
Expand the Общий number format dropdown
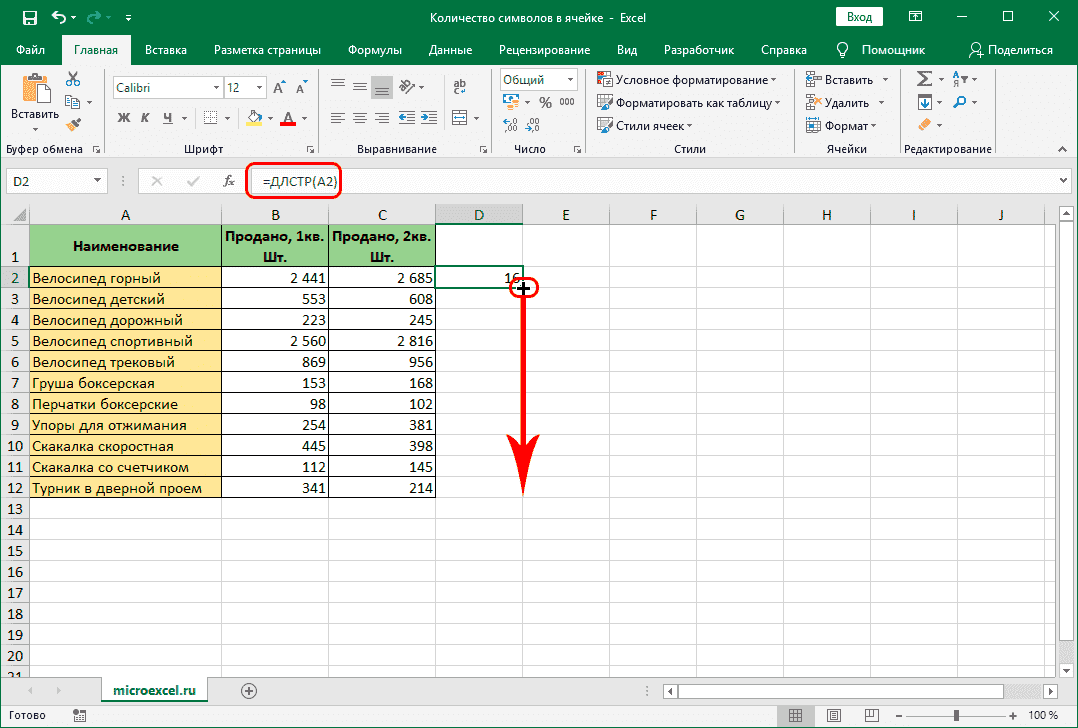click(570, 80)
